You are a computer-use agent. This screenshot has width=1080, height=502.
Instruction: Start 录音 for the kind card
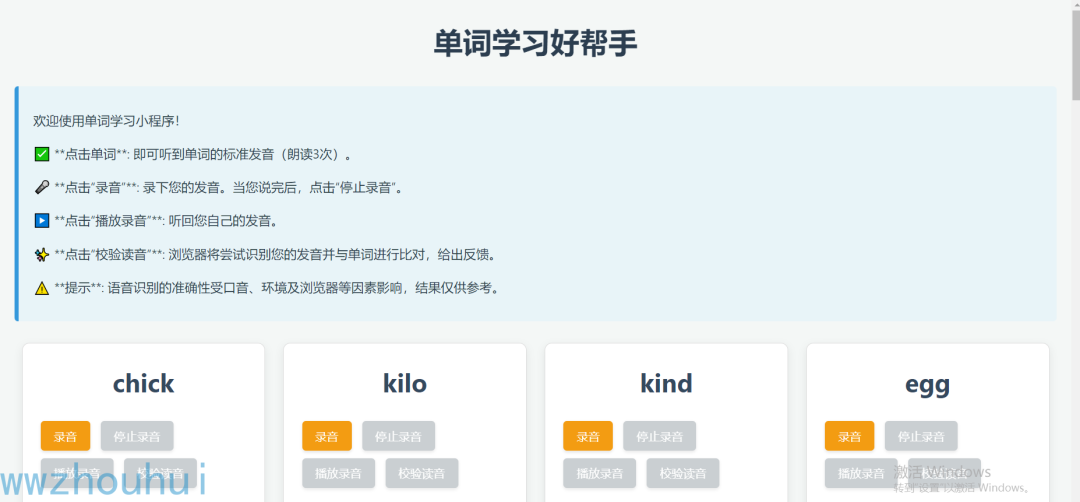(588, 436)
